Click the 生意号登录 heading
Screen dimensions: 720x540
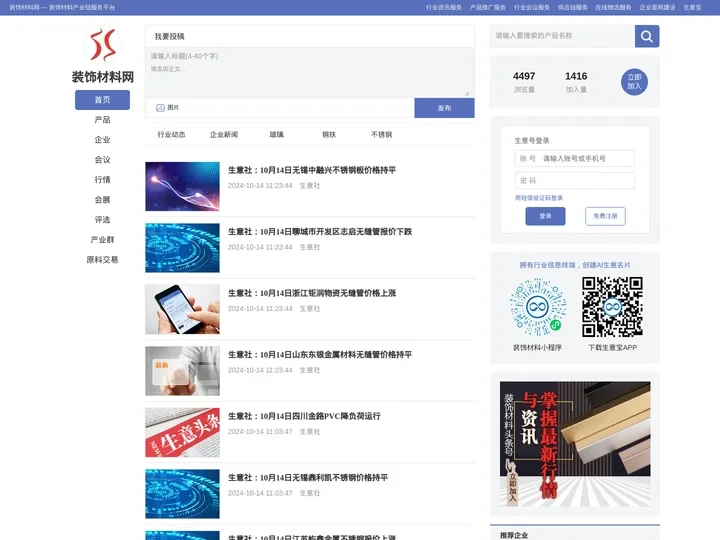click(x=532, y=141)
